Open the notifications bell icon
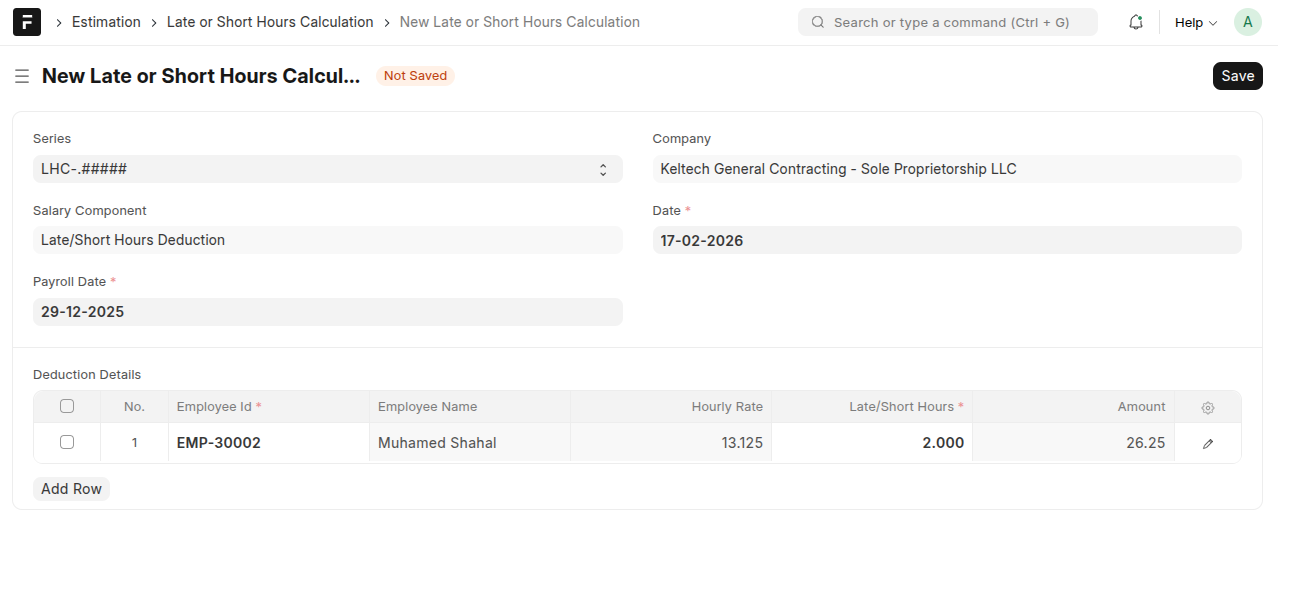Viewport: 1291px width, 616px height. (1135, 22)
